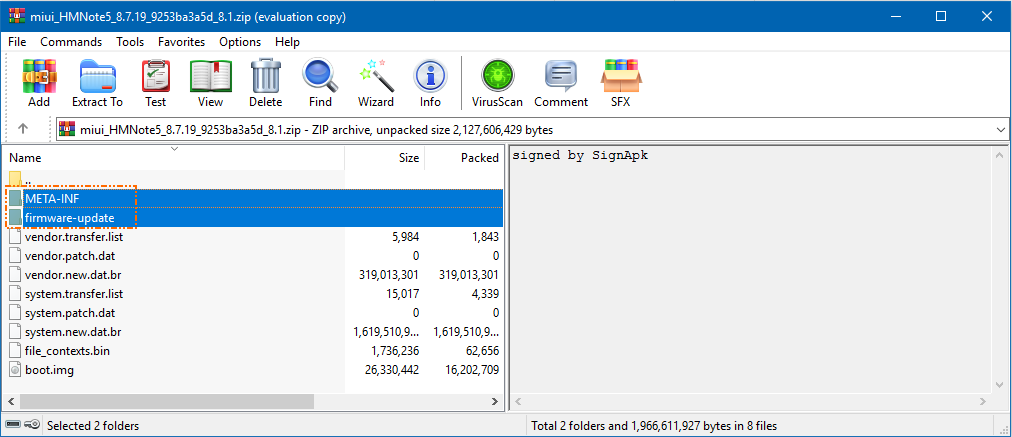Image resolution: width=1012 pixels, height=437 pixels.
Task: Open the Help menu
Action: pyautogui.click(x=287, y=42)
